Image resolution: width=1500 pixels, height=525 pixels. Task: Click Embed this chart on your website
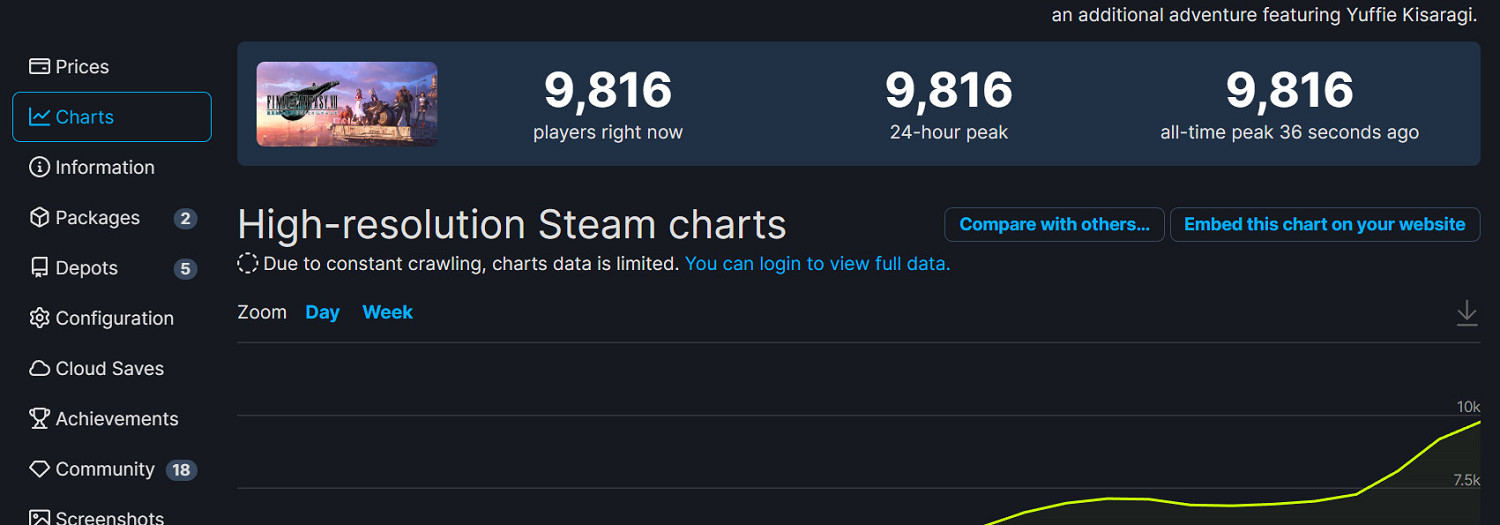pyautogui.click(x=1324, y=225)
